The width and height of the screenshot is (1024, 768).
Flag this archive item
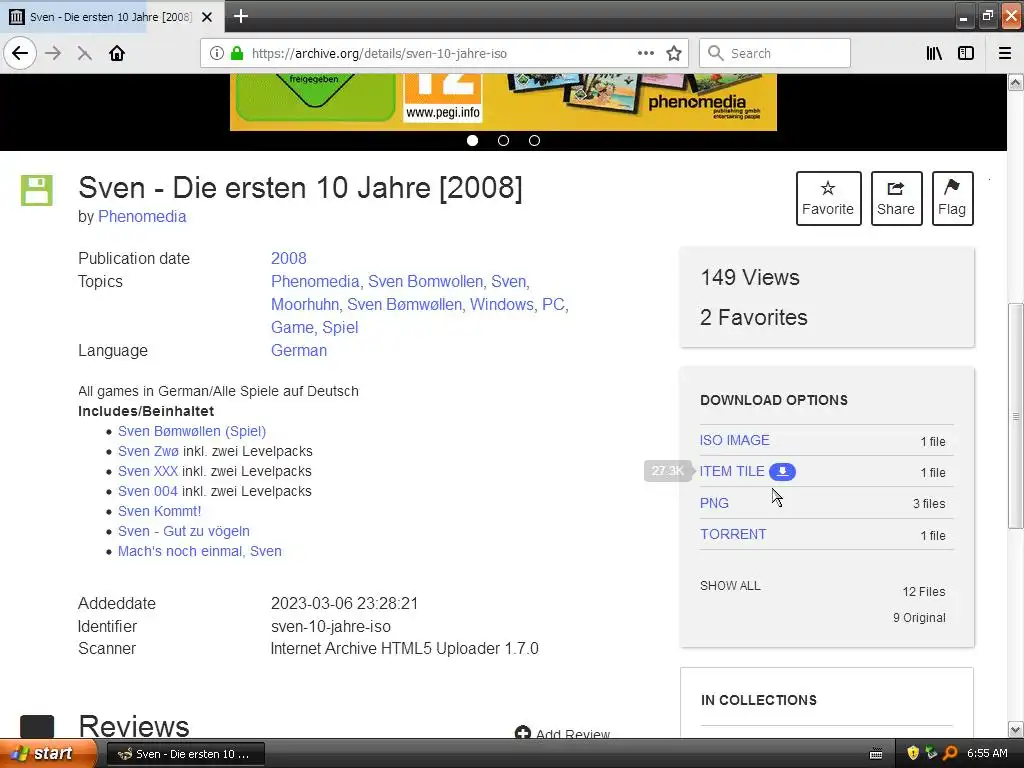952,199
